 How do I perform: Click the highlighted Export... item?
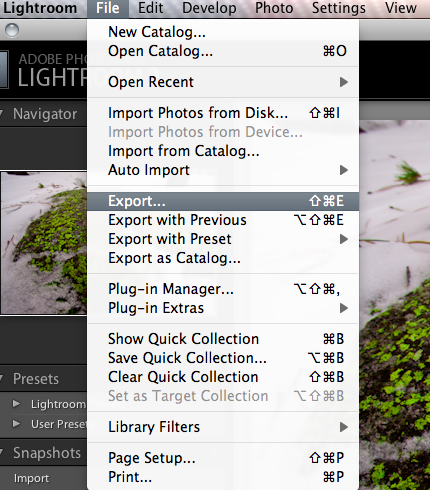(x=223, y=201)
